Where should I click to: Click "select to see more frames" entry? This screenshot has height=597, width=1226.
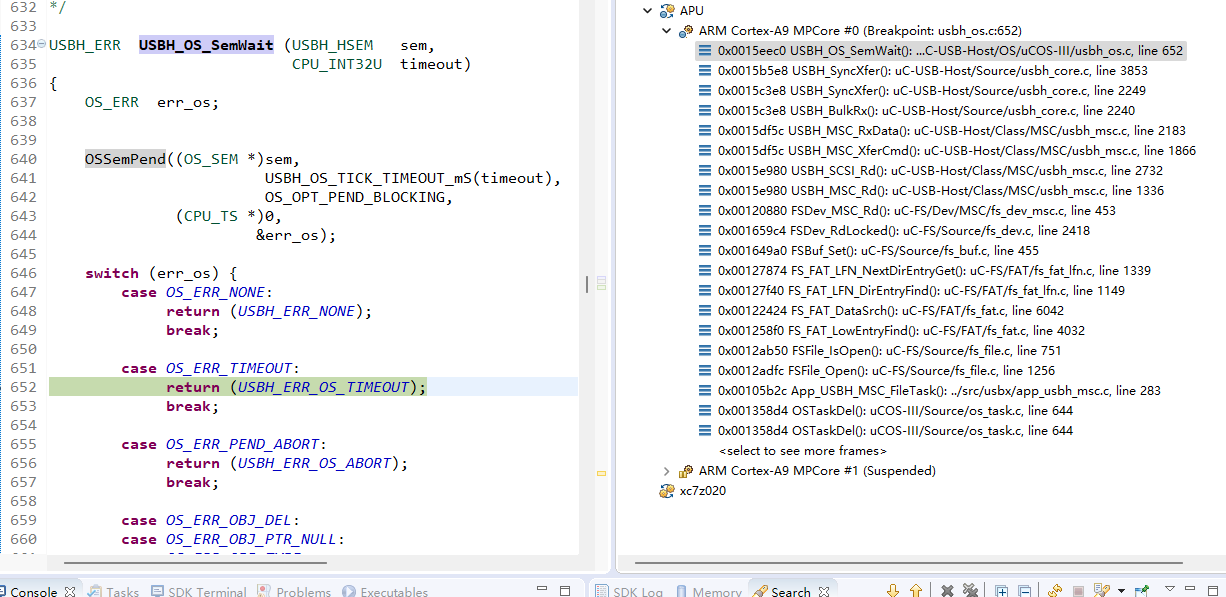point(802,451)
